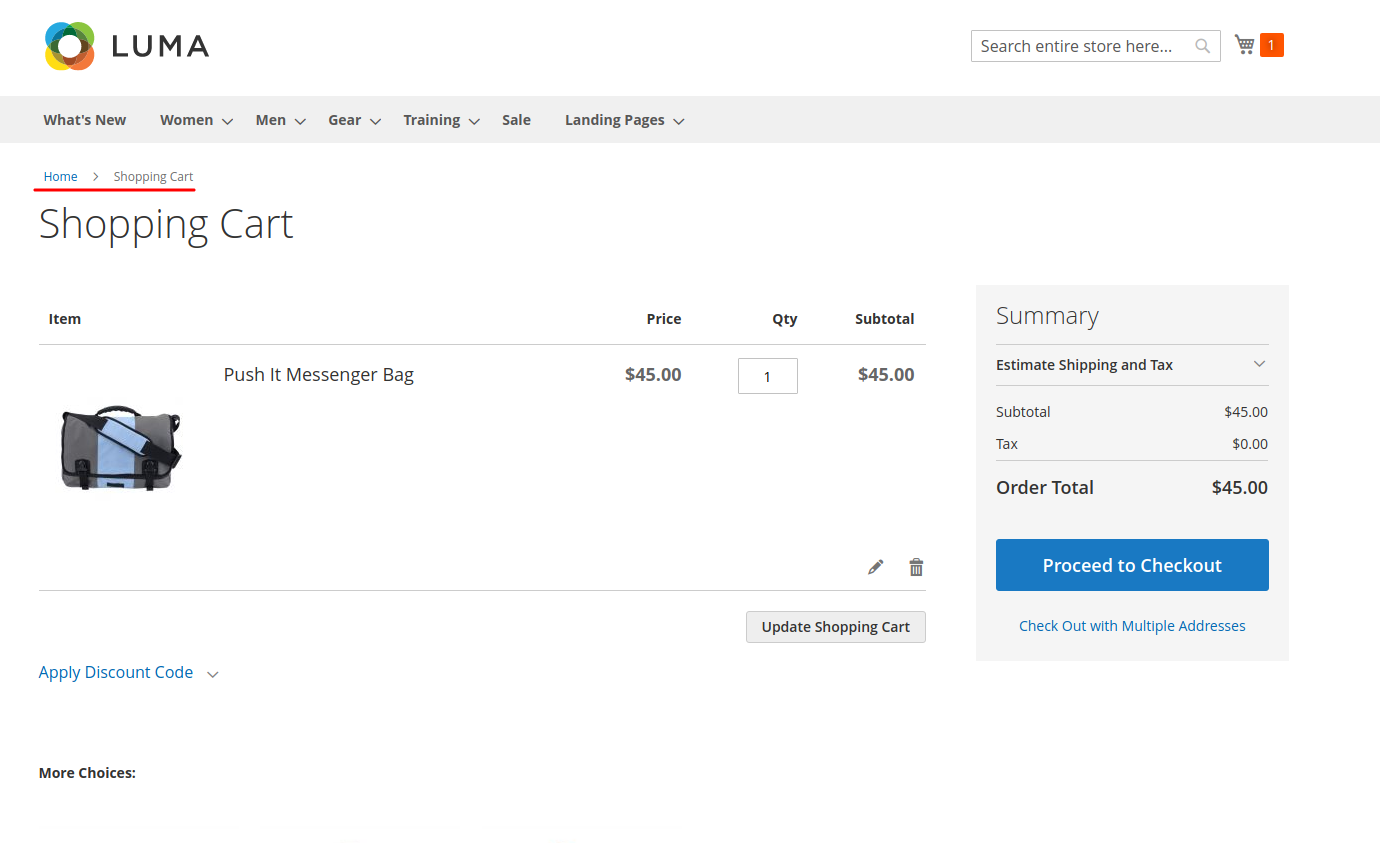The width and height of the screenshot is (1380, 843).
Task: Expand the Gear menu chevron
Action: [x=375, y=121]
